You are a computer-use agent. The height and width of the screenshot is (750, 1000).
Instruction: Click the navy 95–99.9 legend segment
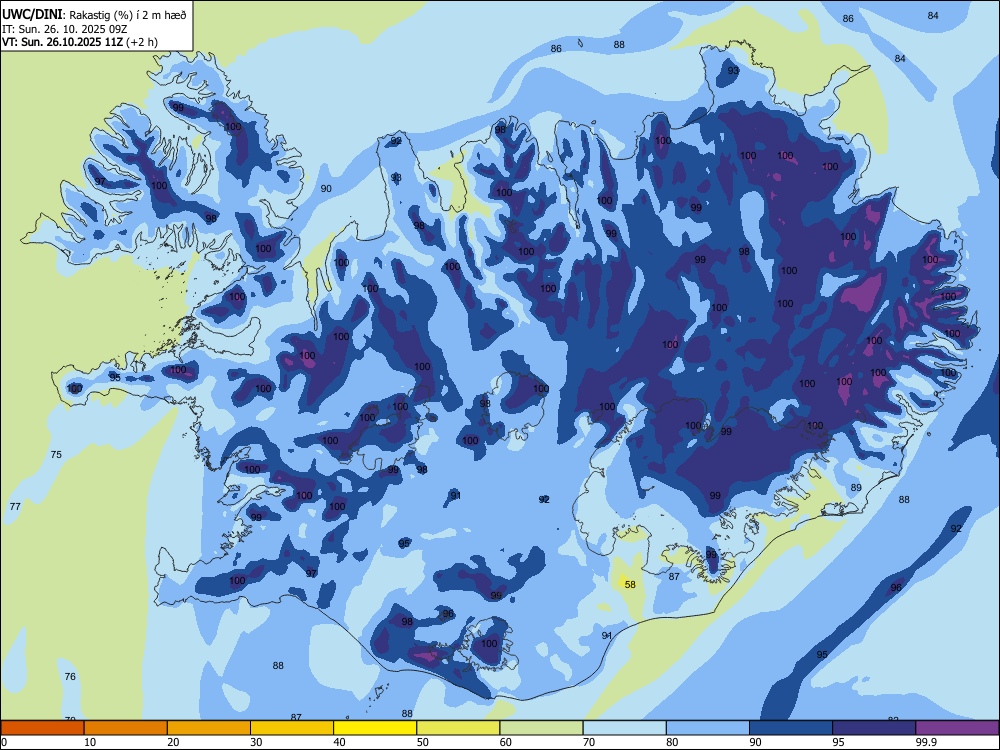click(x=874, y=728)
